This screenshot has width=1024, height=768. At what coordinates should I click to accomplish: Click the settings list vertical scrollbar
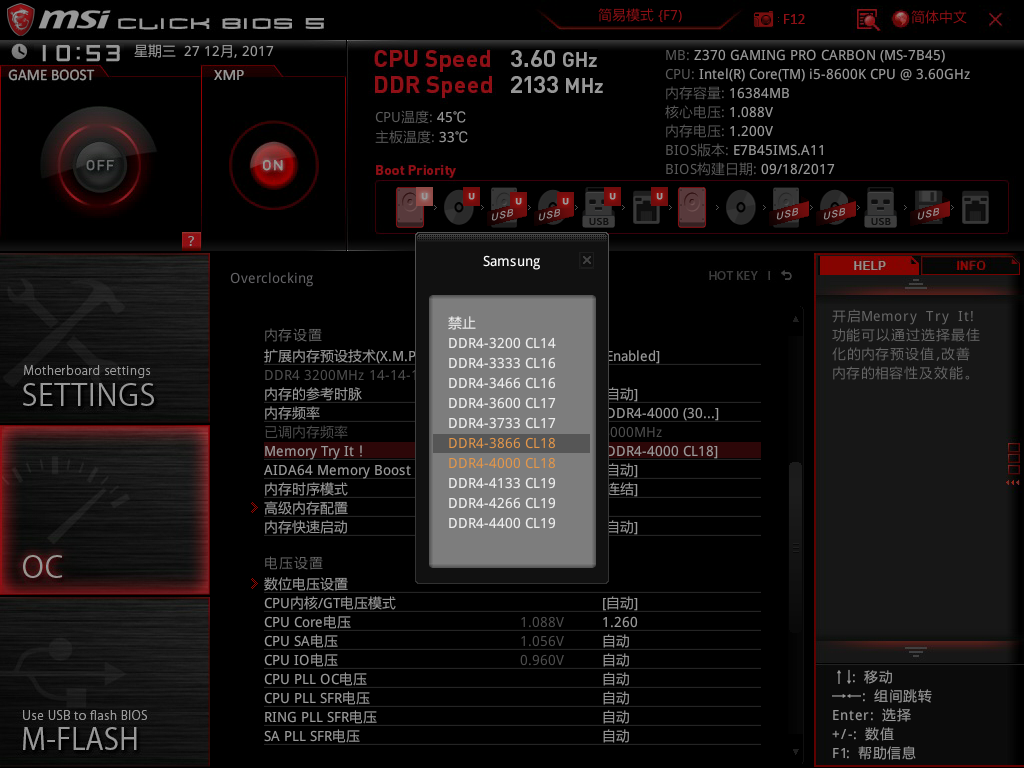(x=795, y=500)
